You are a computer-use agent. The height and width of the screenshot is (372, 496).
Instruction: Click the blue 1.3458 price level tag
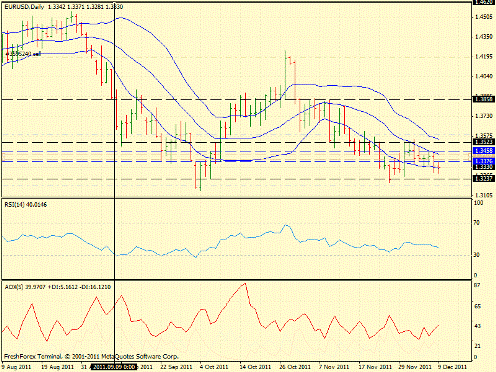pos(484,151)
